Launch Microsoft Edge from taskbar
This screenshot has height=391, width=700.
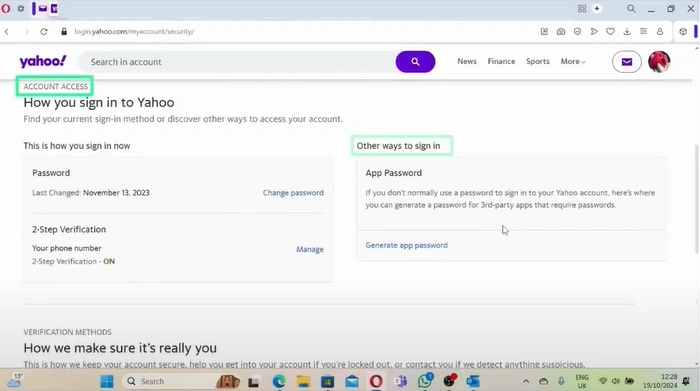[x=279, y=381]
